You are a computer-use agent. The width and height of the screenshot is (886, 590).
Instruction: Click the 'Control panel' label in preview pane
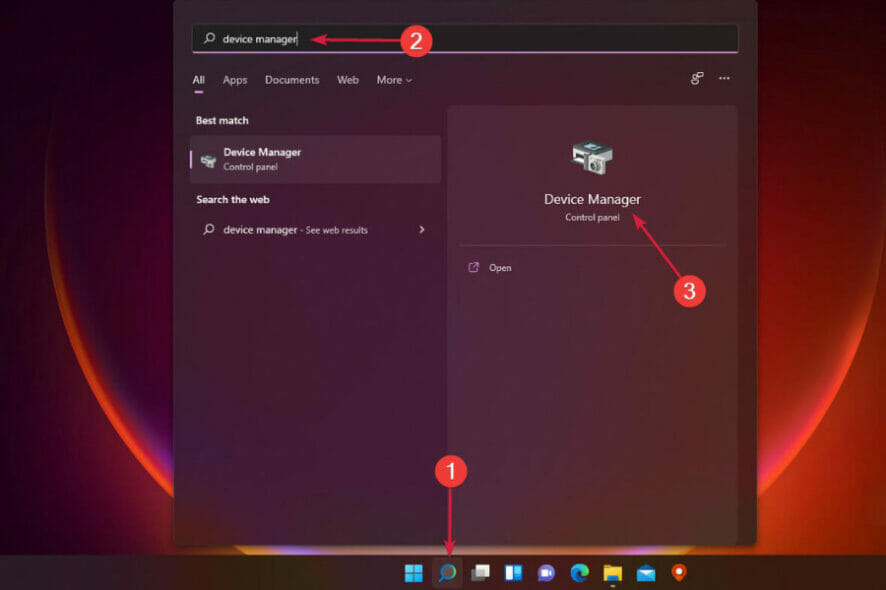[592, 218]
